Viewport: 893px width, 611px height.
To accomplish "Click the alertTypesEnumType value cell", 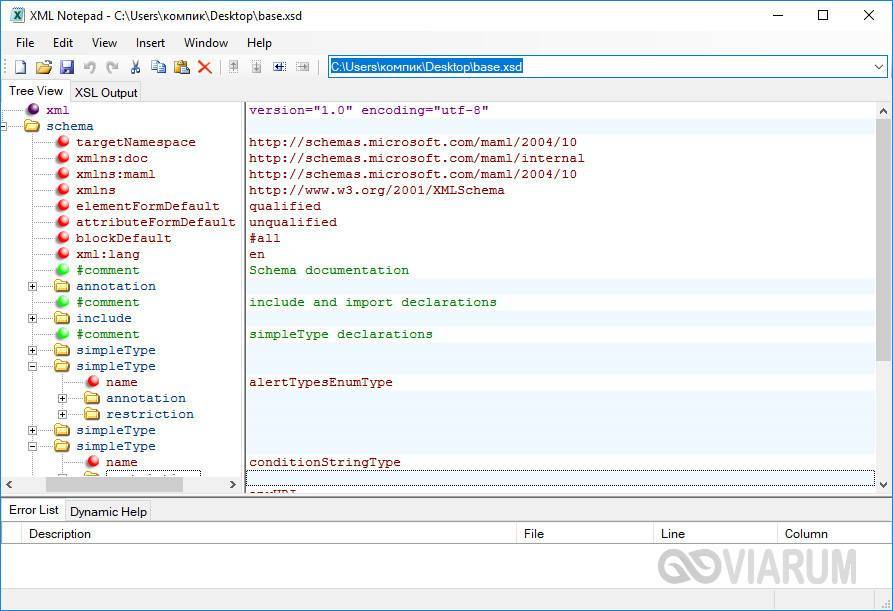I will tap(321, 382).
